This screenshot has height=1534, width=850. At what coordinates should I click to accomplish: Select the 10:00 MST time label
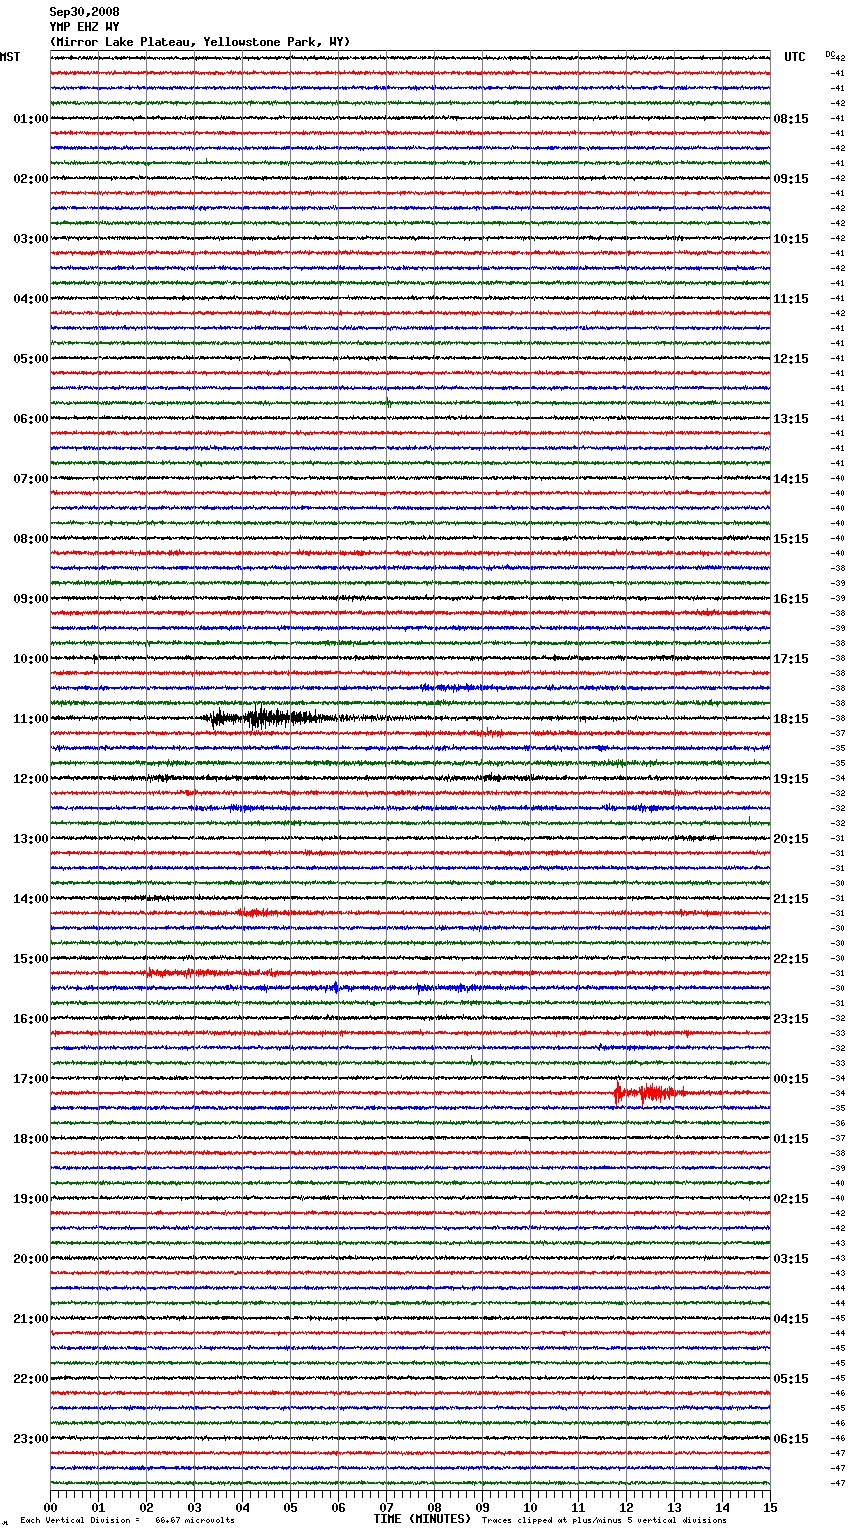(x=31, y=659)
